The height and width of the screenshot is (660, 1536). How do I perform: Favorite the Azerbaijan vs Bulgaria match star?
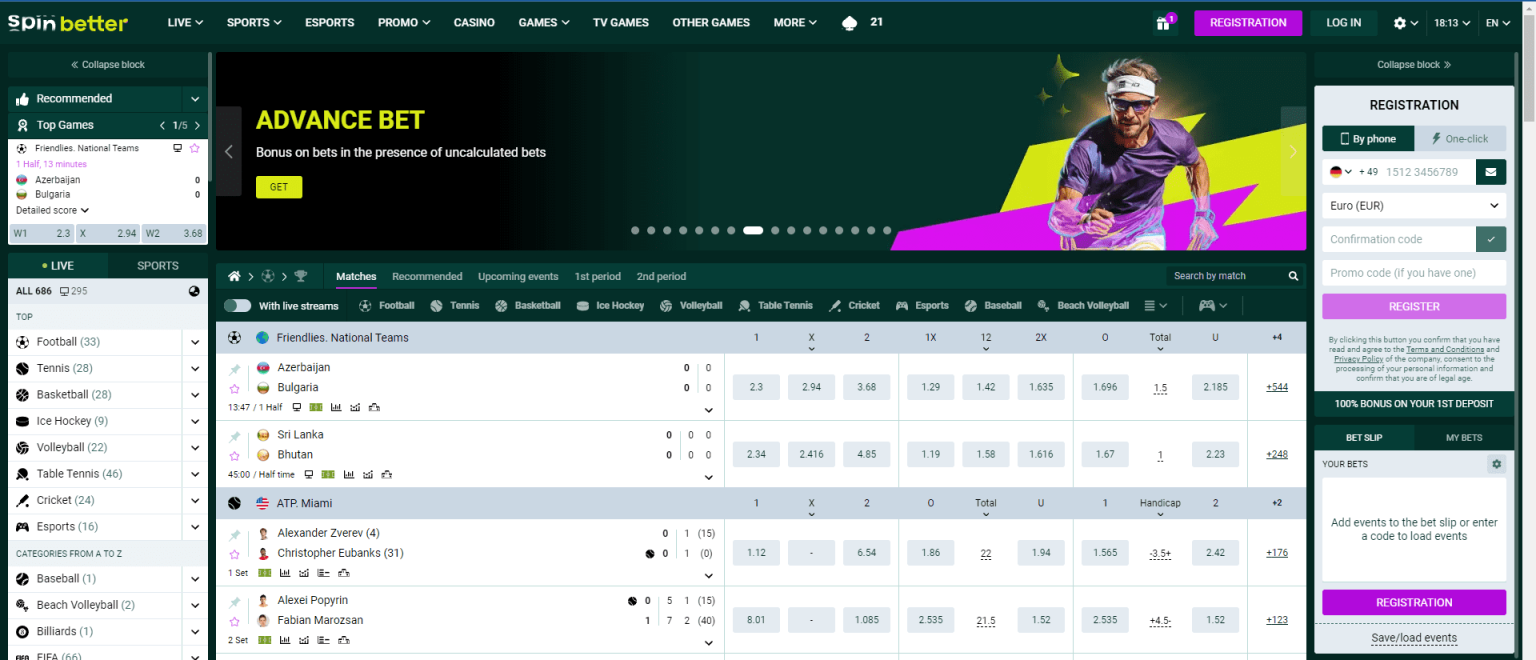click(x=234, y=388)
